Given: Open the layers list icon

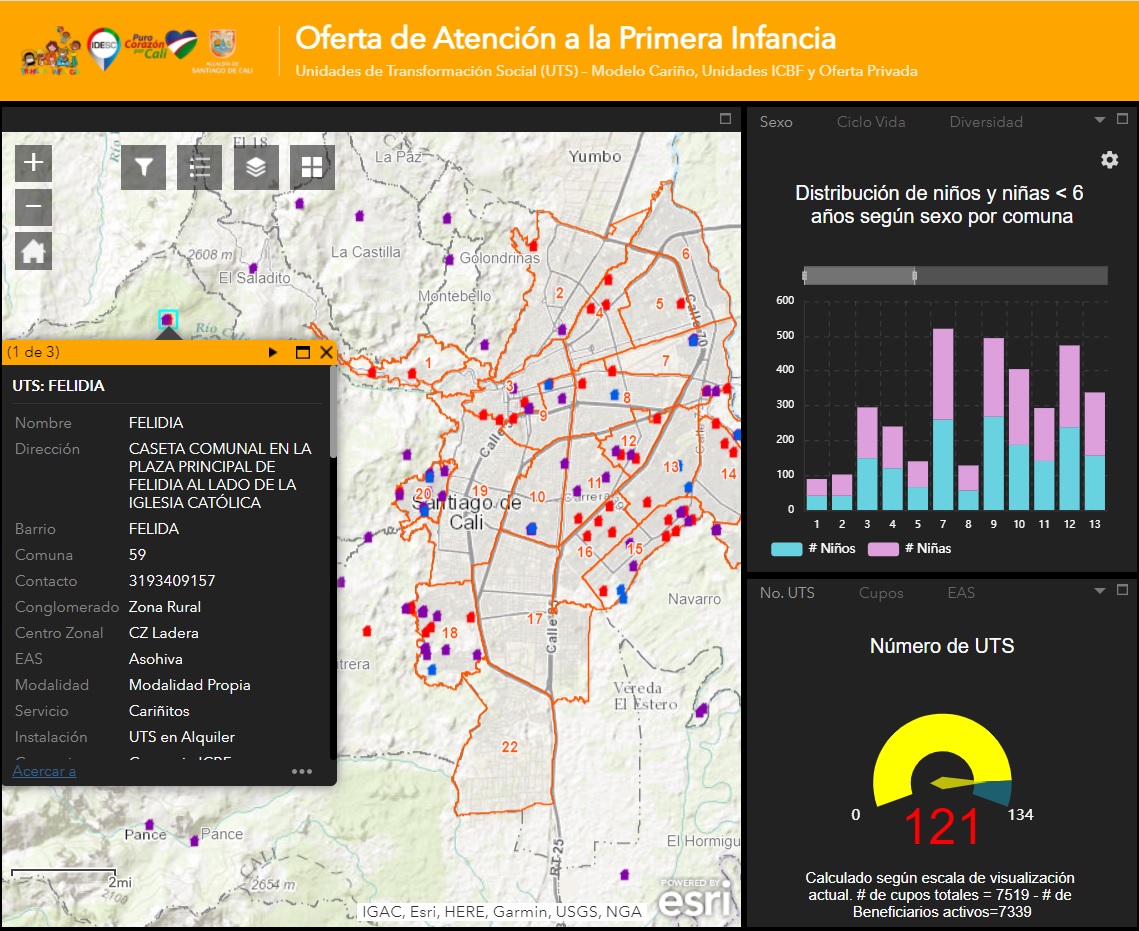Looking at the screenshot, I should tap(256, 167).
